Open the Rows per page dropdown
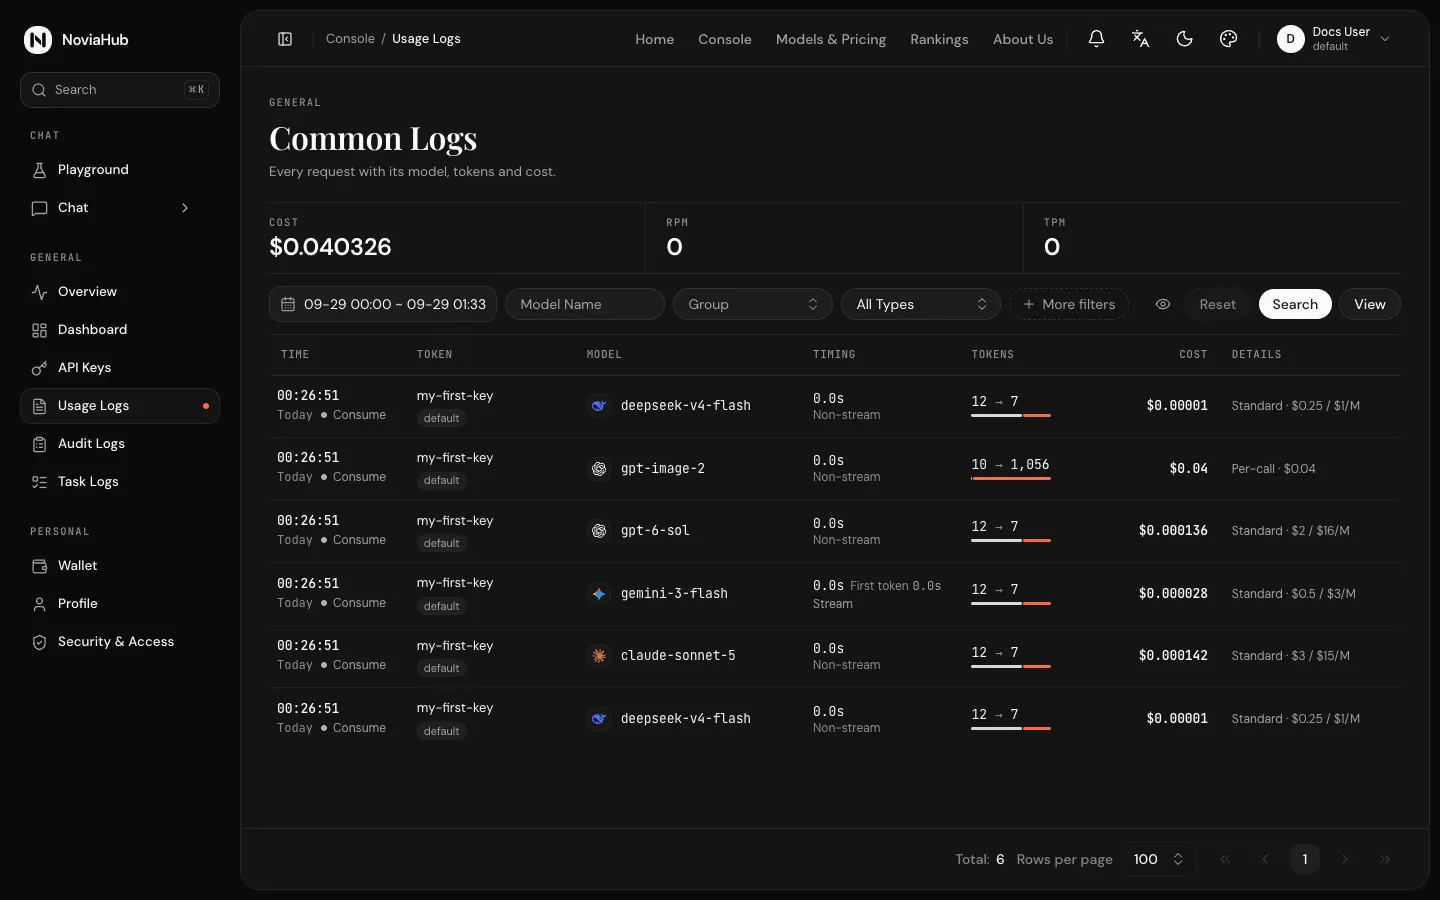Viewport: 1440px width, 900px height. (x=1158, y=859)
